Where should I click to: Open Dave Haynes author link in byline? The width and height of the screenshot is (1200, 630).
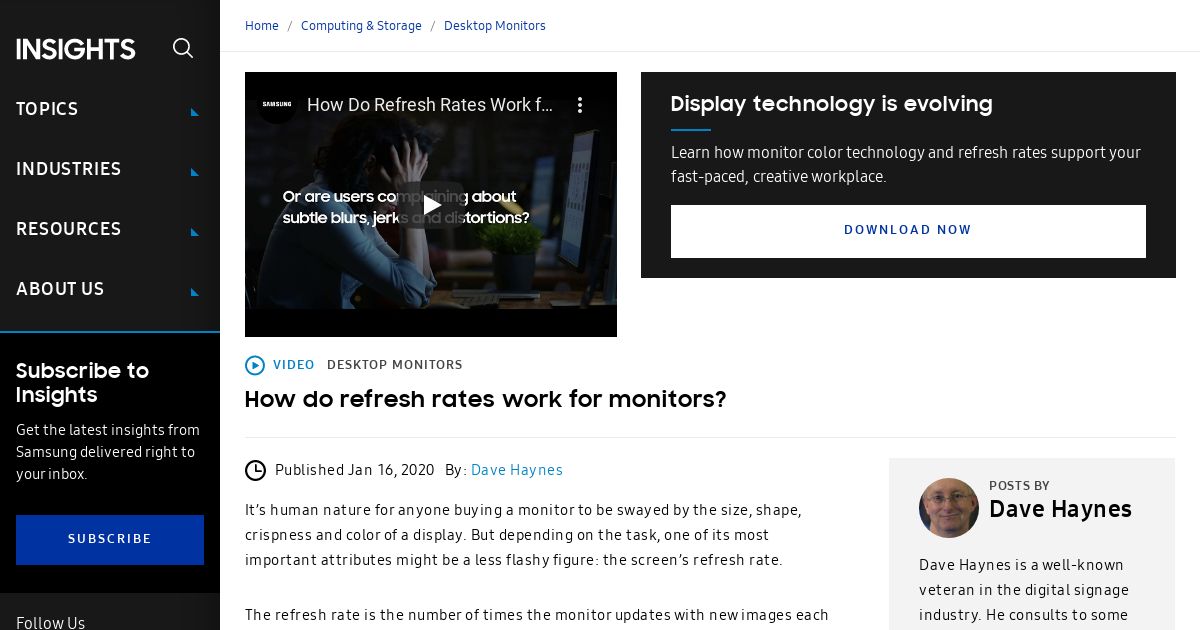pos(517,470)
